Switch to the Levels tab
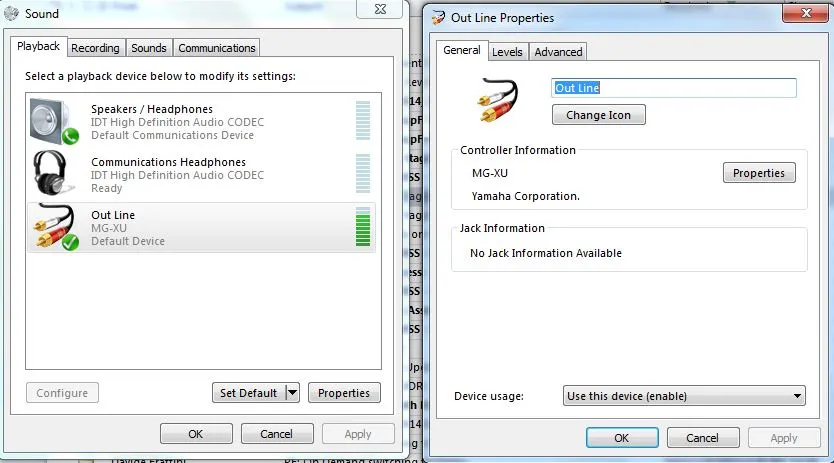834x463 pixels. coord(507,52)
